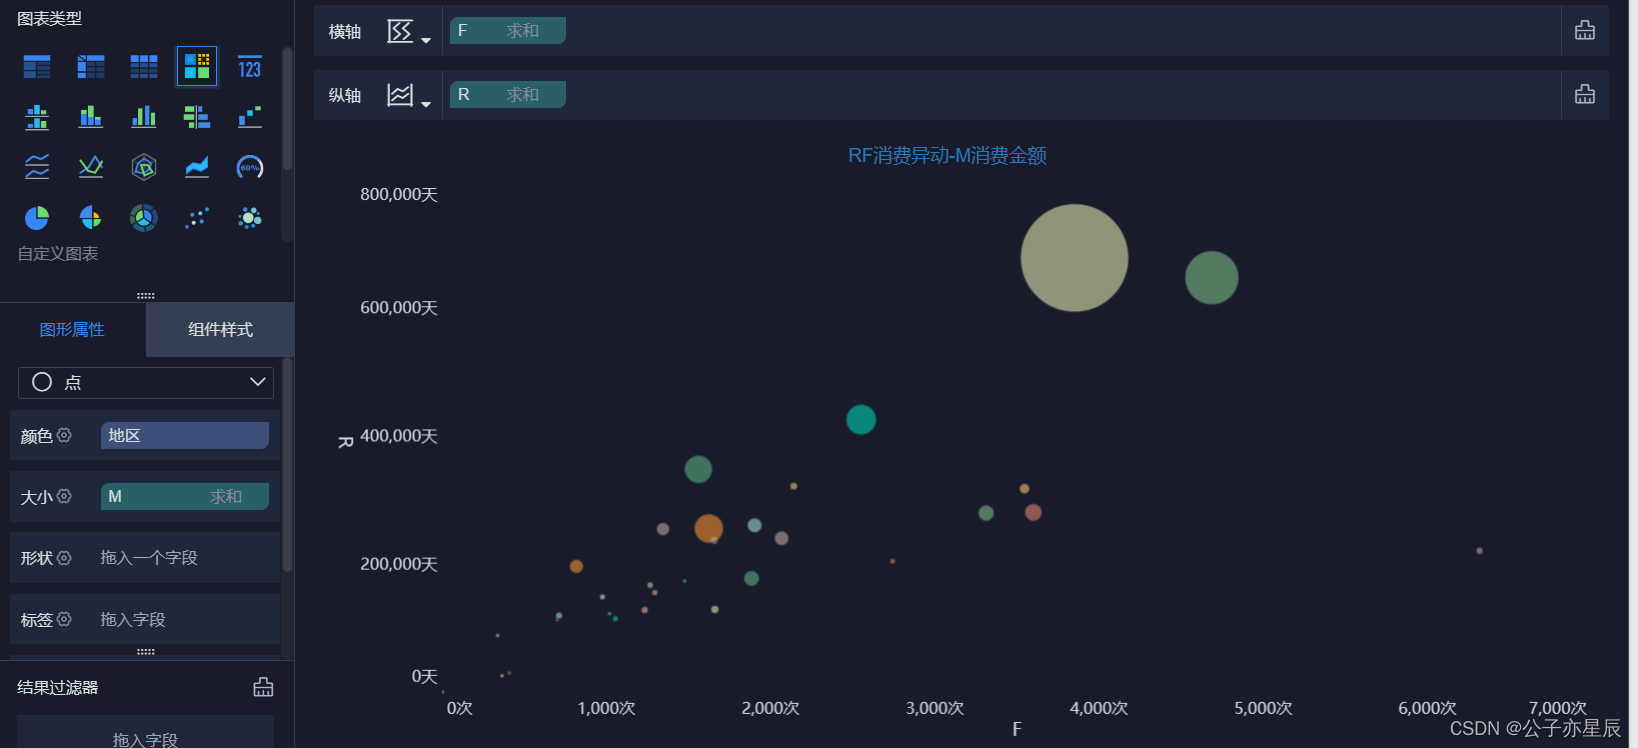
Task: Select the cross table chart type
Action: [x=91, y=67]
